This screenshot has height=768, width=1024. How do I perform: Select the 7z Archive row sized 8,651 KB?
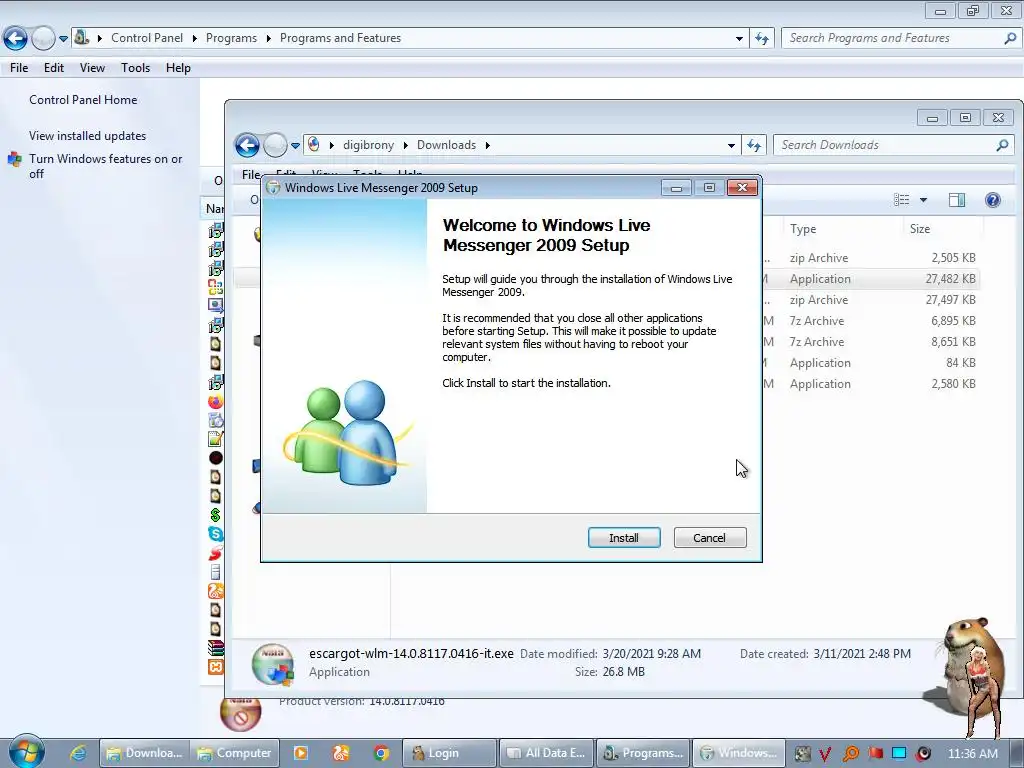point(872,342)
